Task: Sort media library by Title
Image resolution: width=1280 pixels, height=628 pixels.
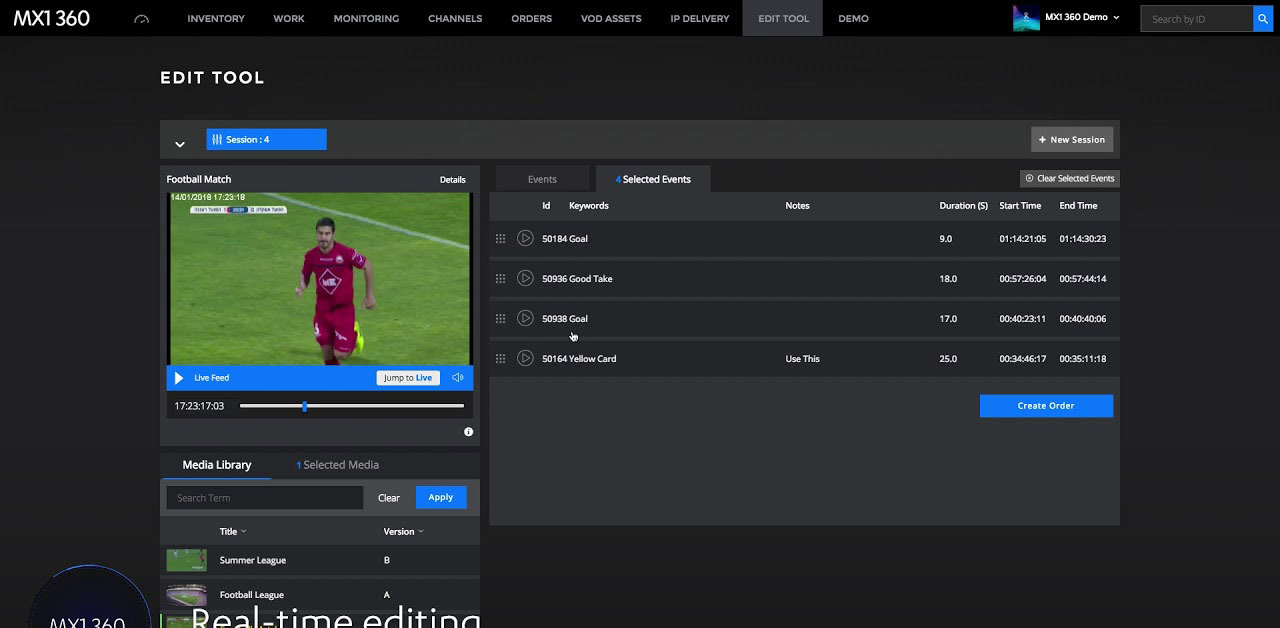Action: (233, 532)
